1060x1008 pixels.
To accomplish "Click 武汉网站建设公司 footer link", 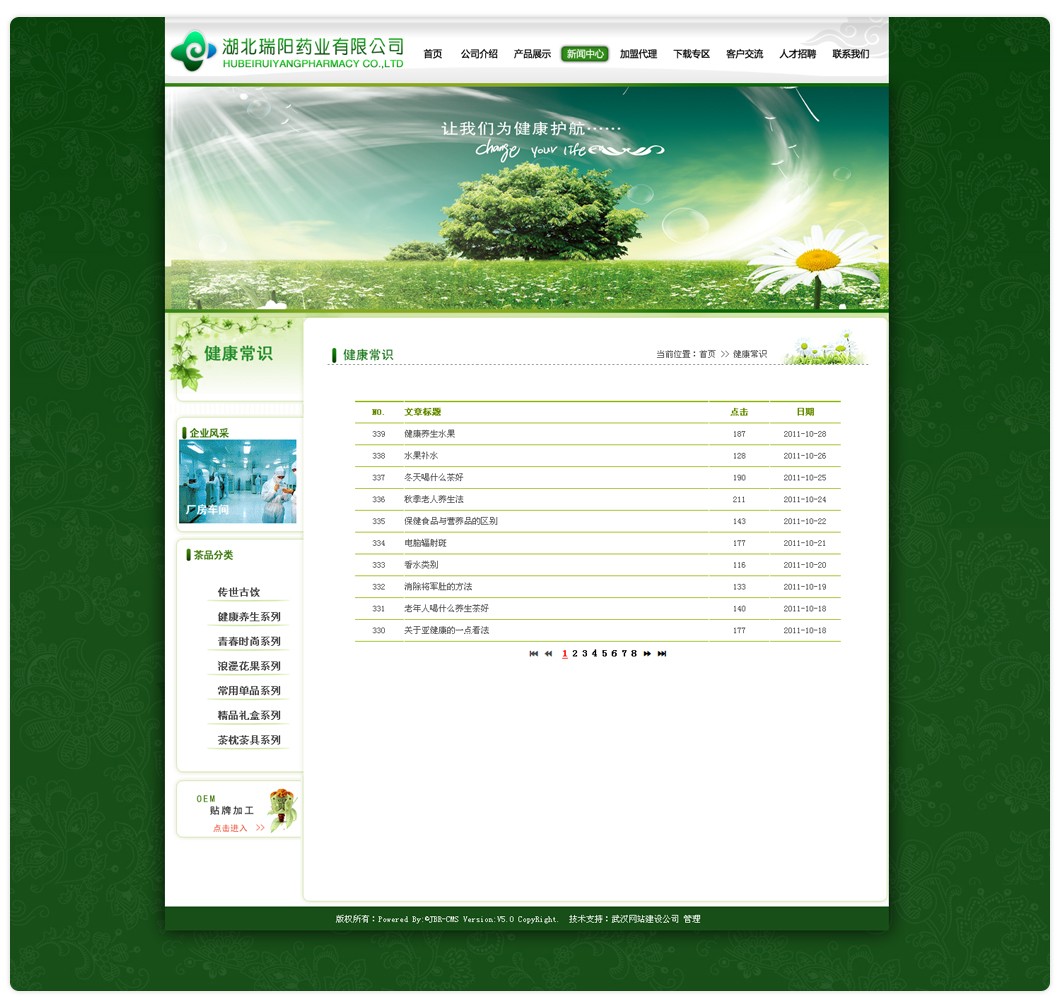I will coord(645,919).
